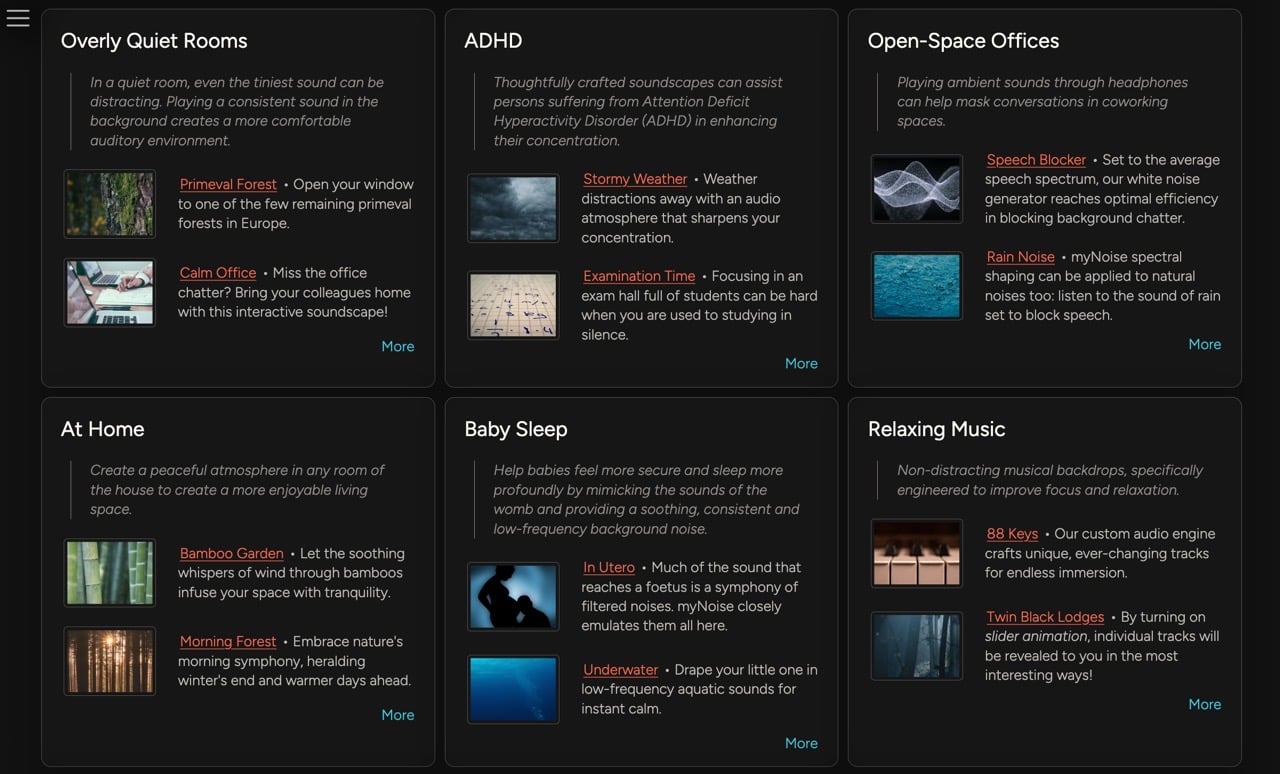Open the Examination Time thumbnail image
1280x774 pixels.
tap(513, 305)
